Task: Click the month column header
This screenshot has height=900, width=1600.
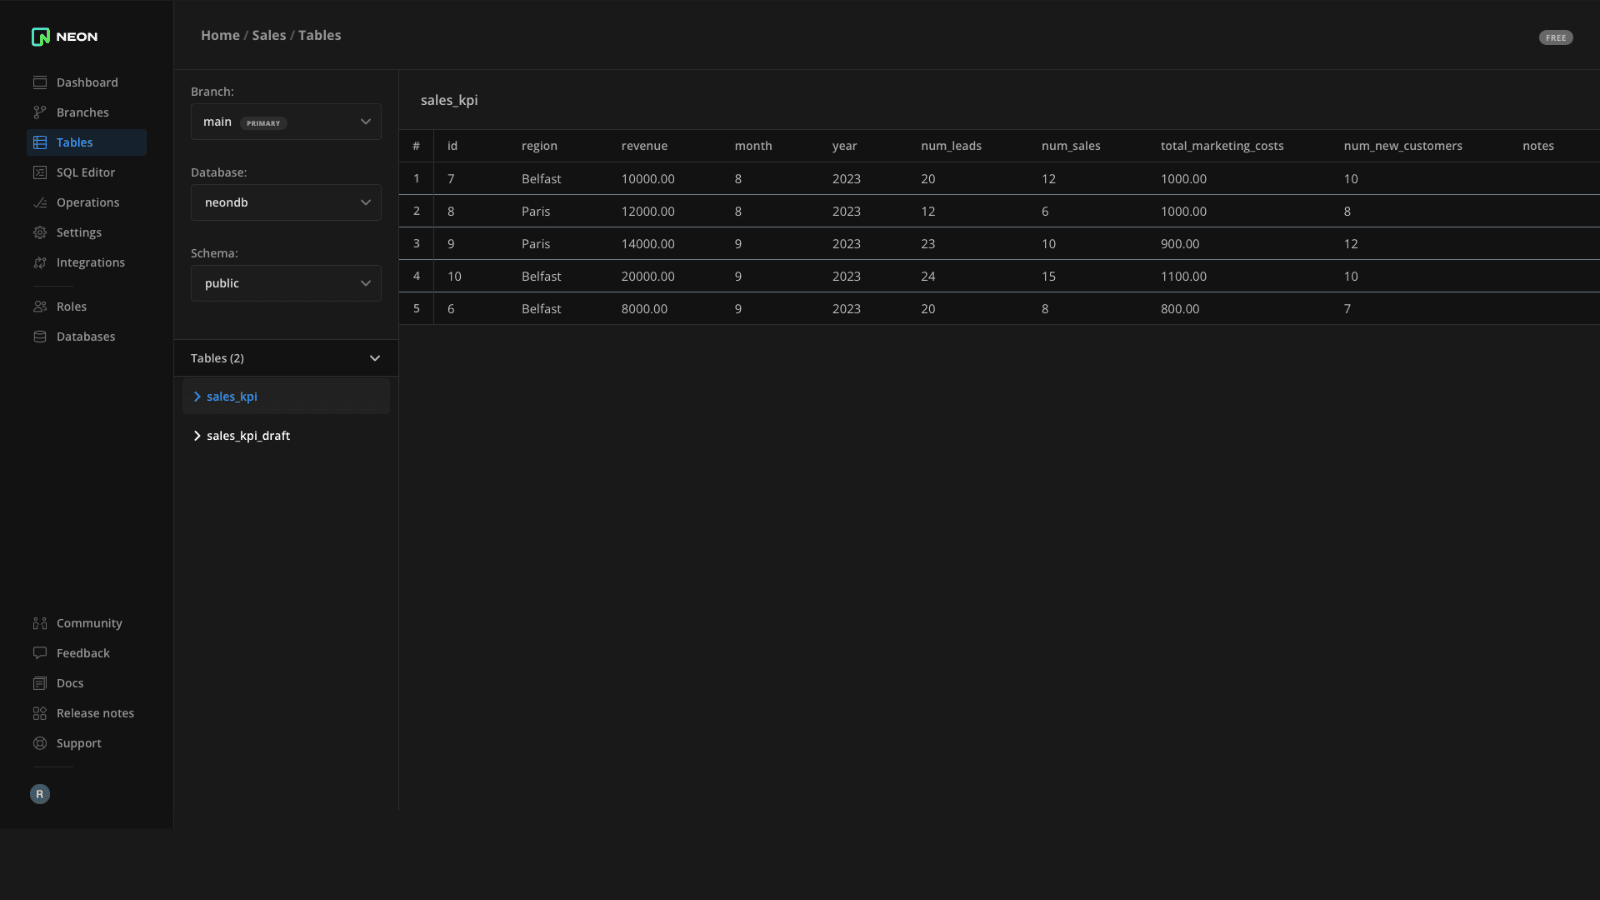Action: (753, 146)
